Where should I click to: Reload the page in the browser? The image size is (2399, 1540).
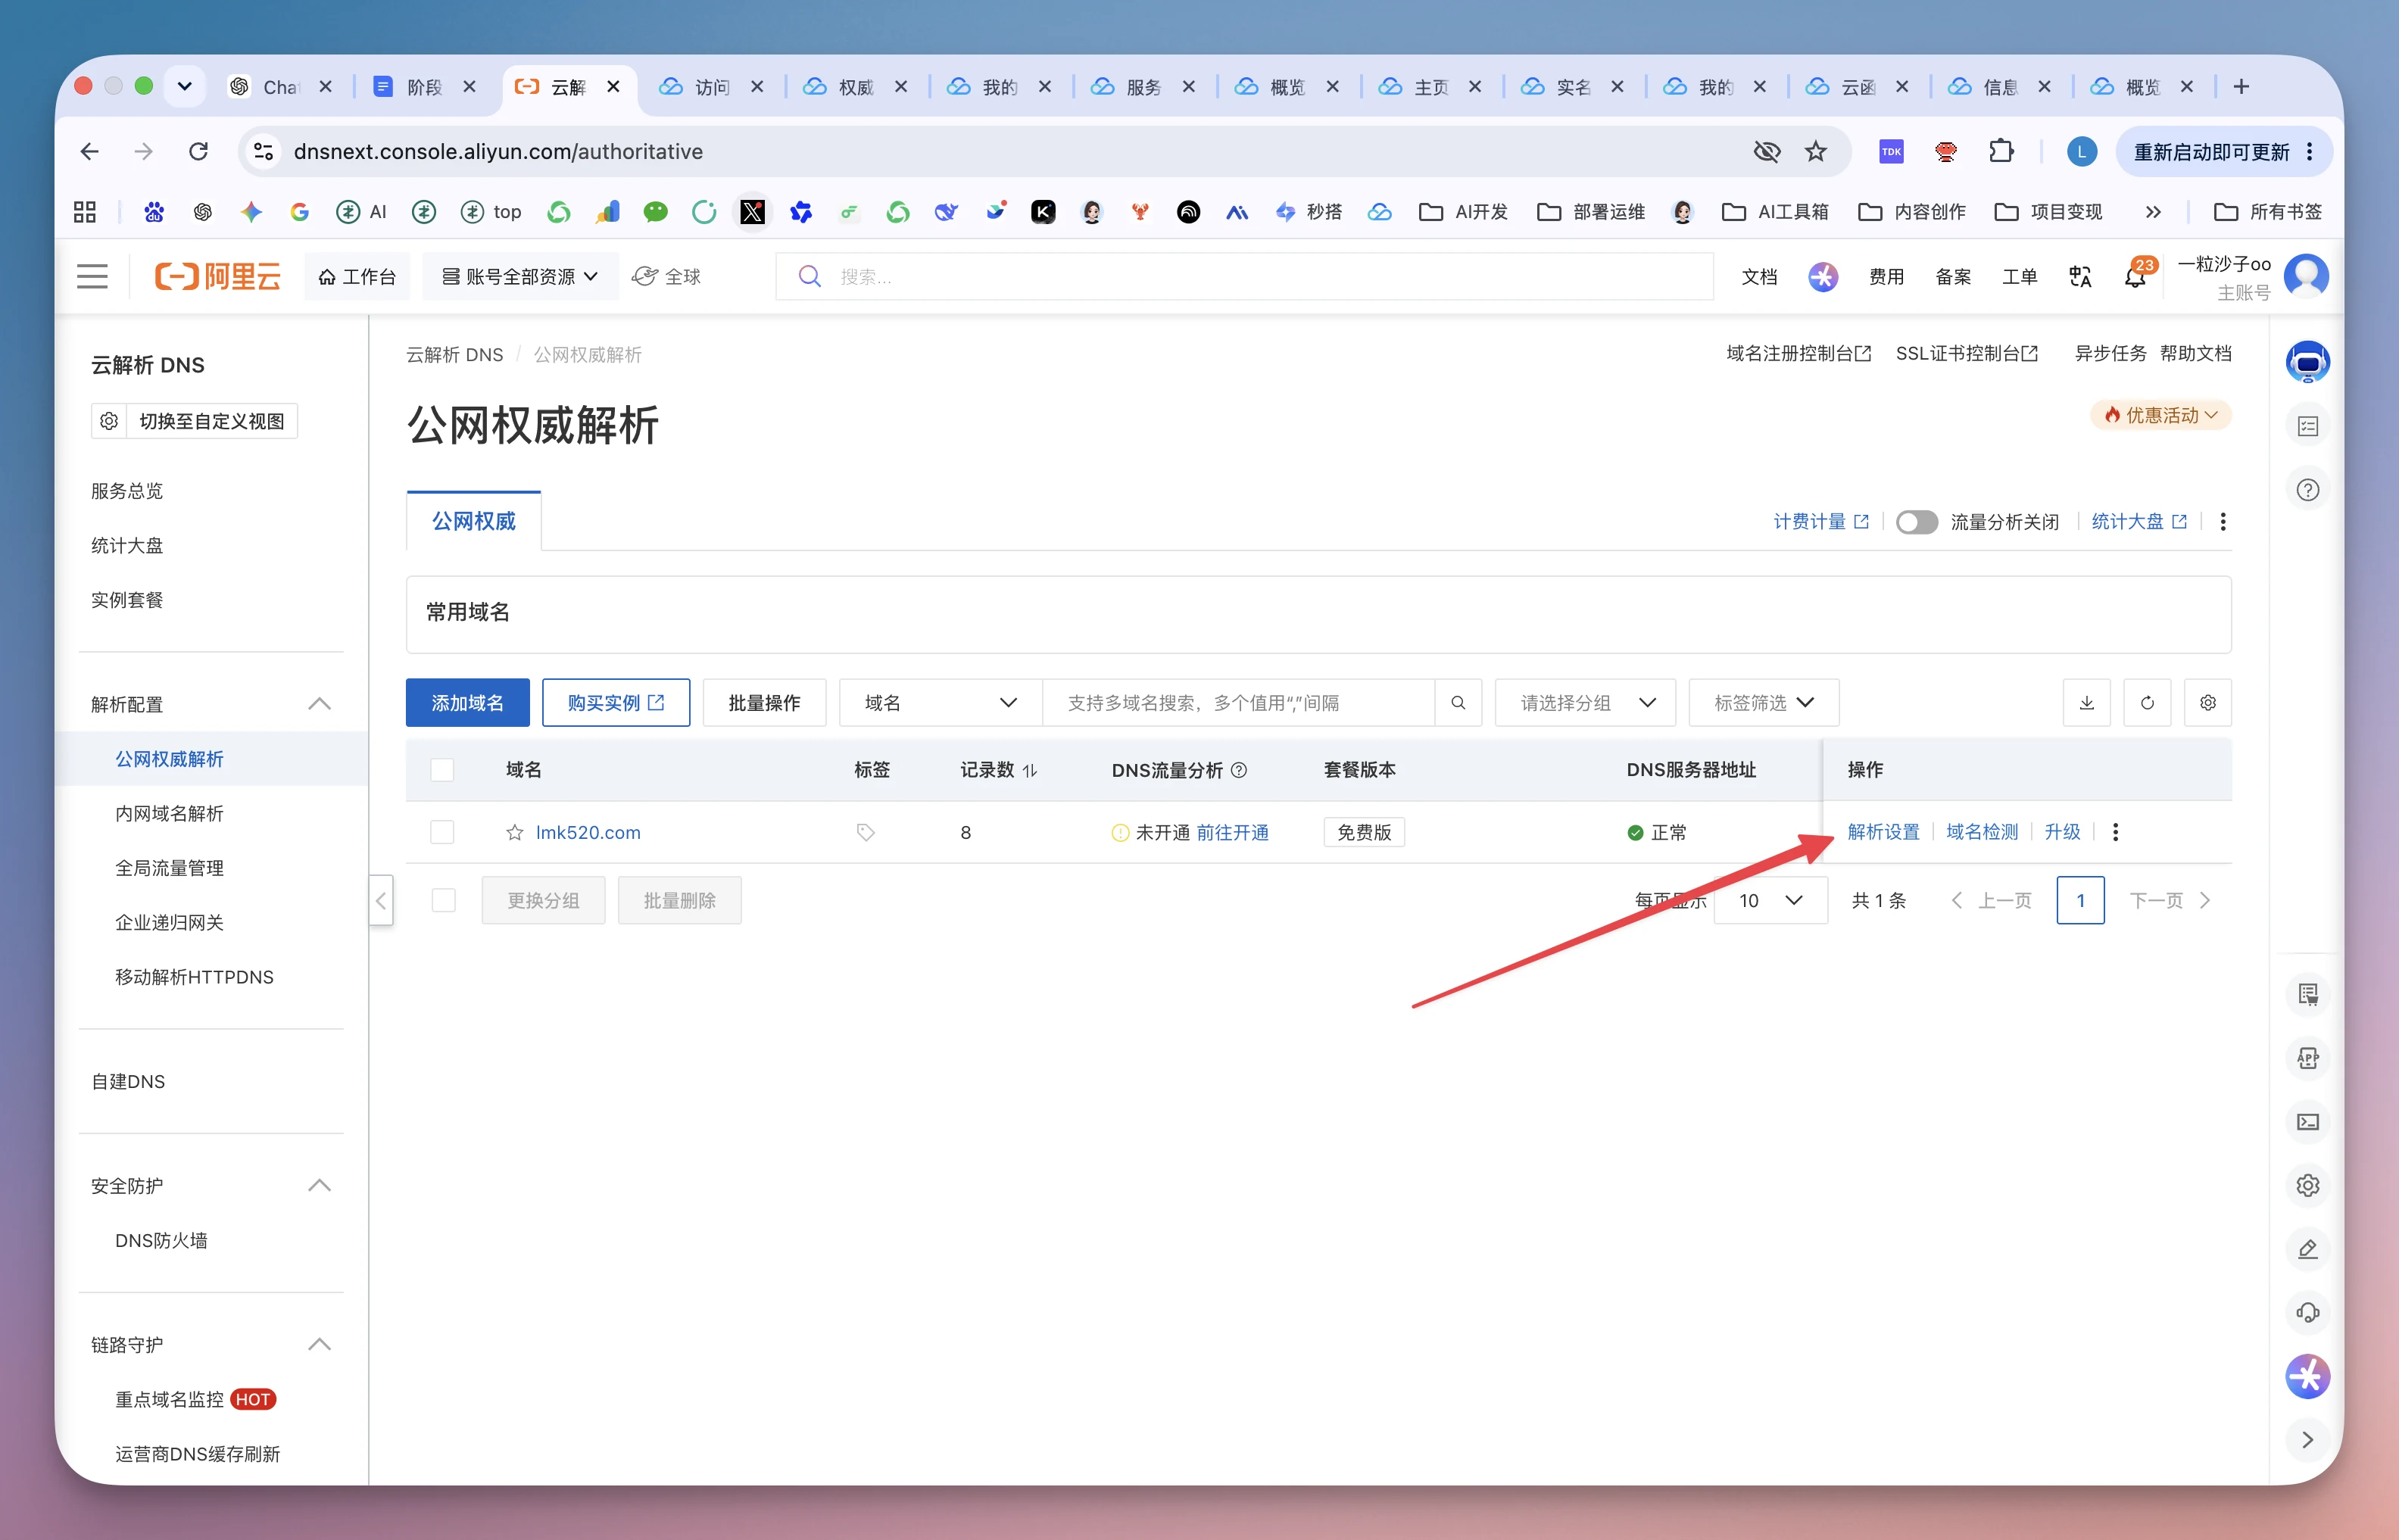198,152
